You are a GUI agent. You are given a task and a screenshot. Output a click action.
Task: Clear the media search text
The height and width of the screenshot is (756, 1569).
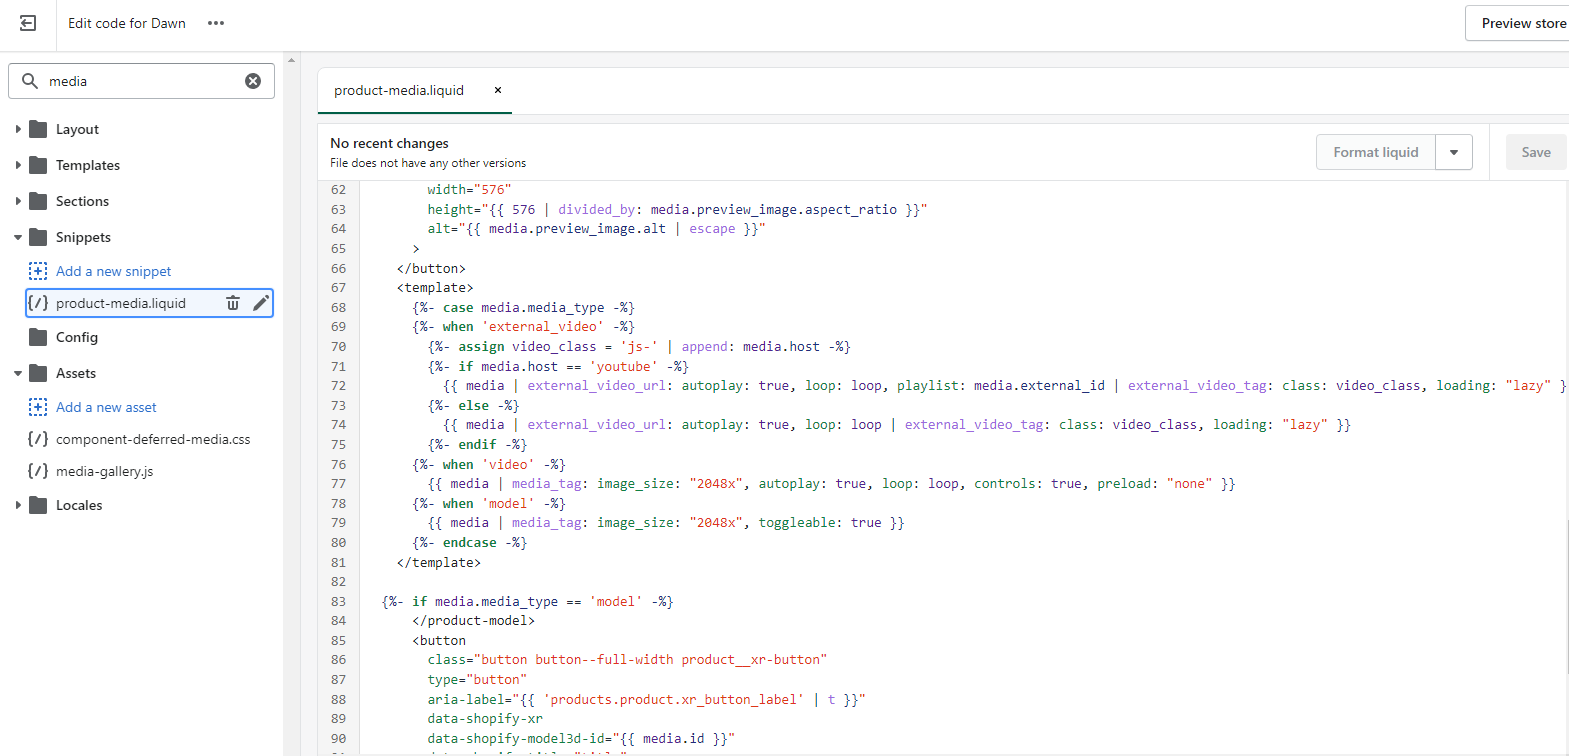coord(253,81)
